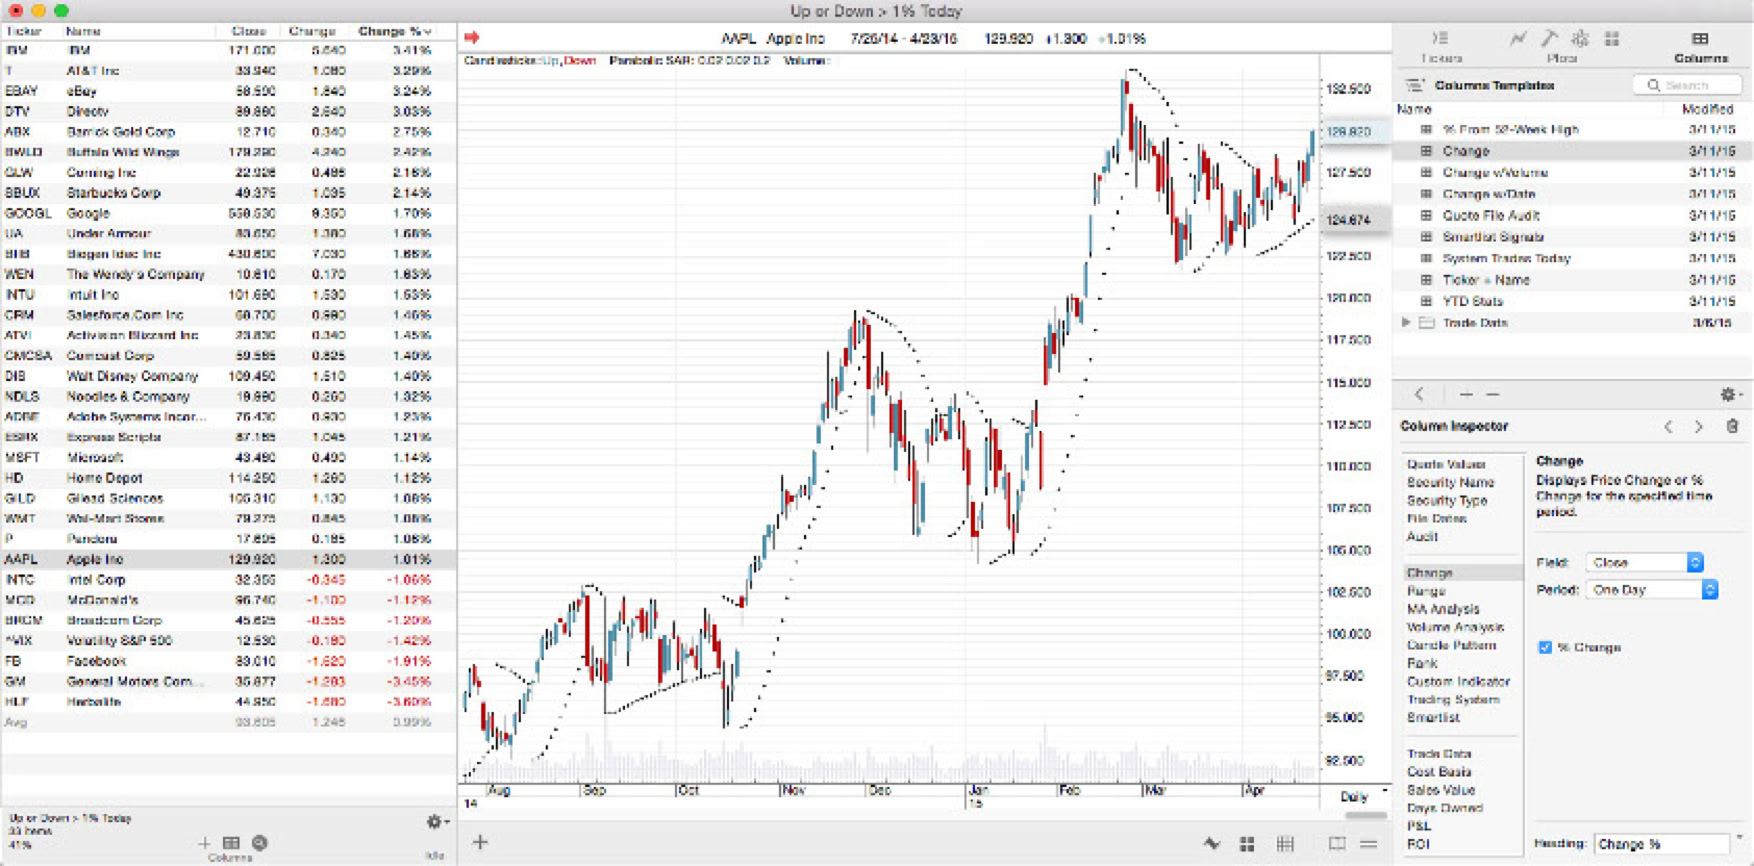1754x866 pixels.
Task: Select the chart line style icon
Action: (1212, 844)
